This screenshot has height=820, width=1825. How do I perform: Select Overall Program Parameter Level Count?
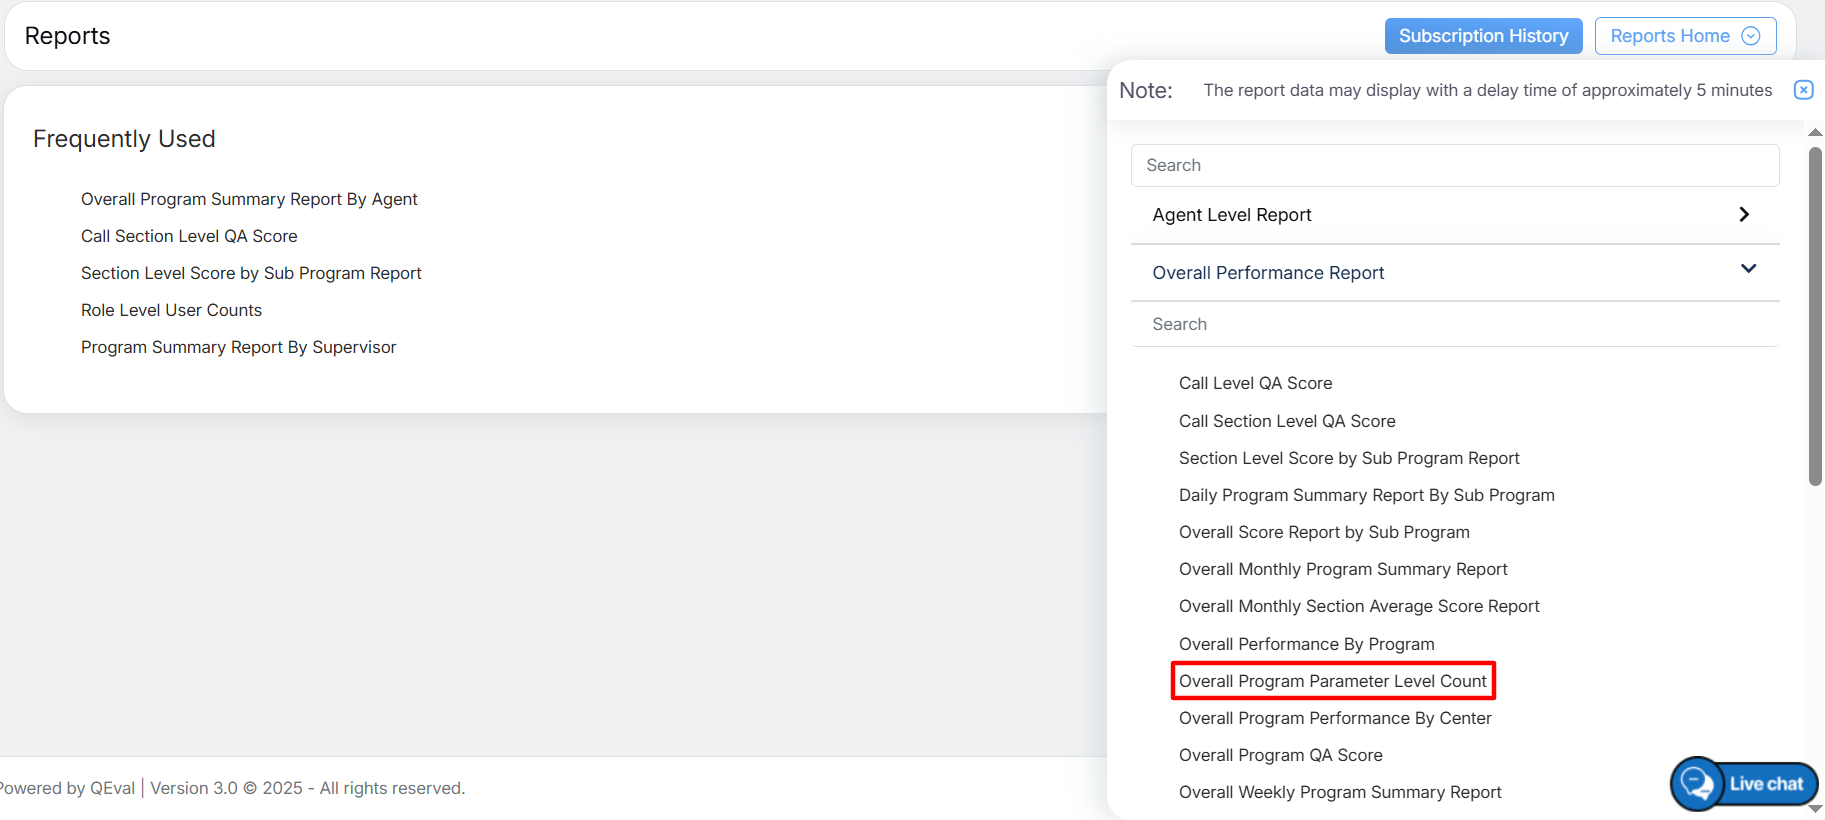coord(1332,681)
